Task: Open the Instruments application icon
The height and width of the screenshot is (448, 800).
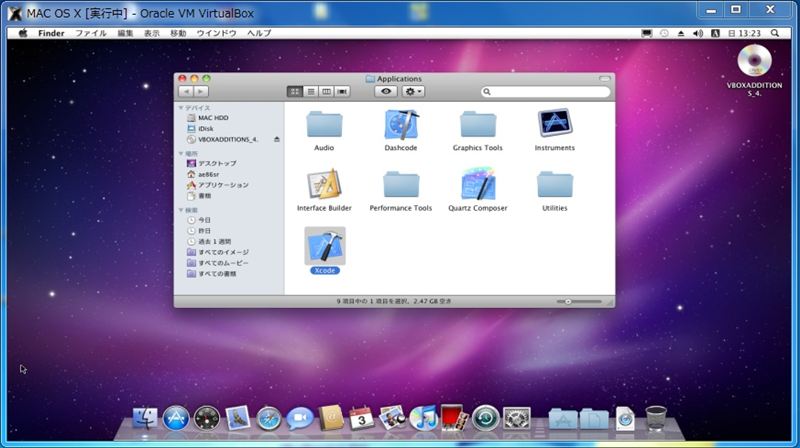Action: [555, 124]
